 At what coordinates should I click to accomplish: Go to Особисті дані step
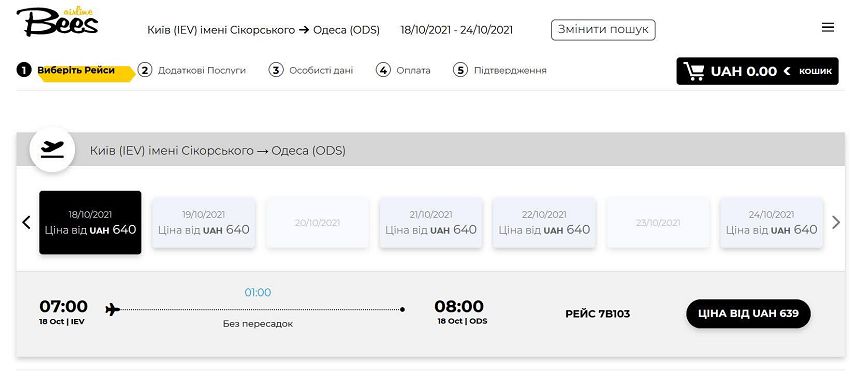point(311,70)
